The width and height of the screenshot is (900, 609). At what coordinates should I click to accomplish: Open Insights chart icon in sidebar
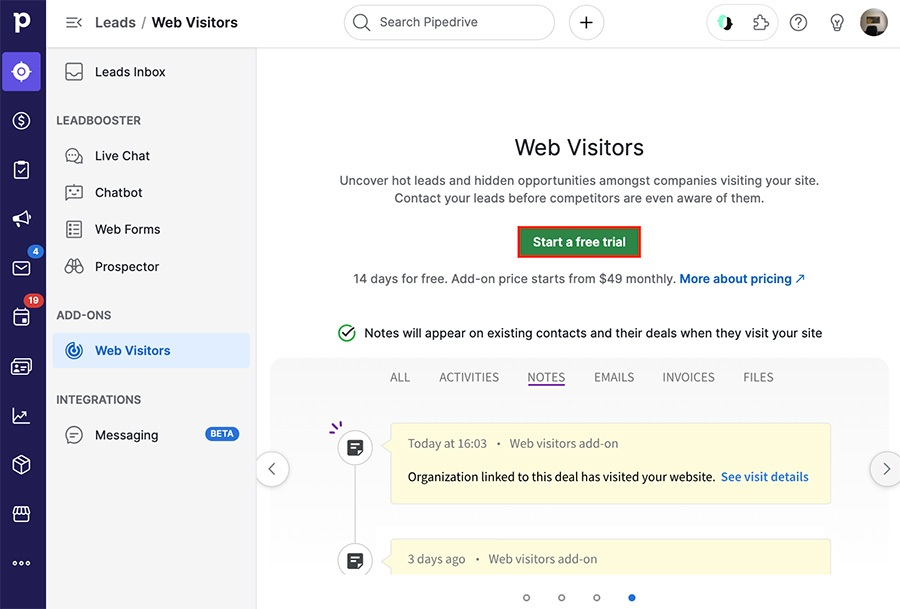coord(21,416)
